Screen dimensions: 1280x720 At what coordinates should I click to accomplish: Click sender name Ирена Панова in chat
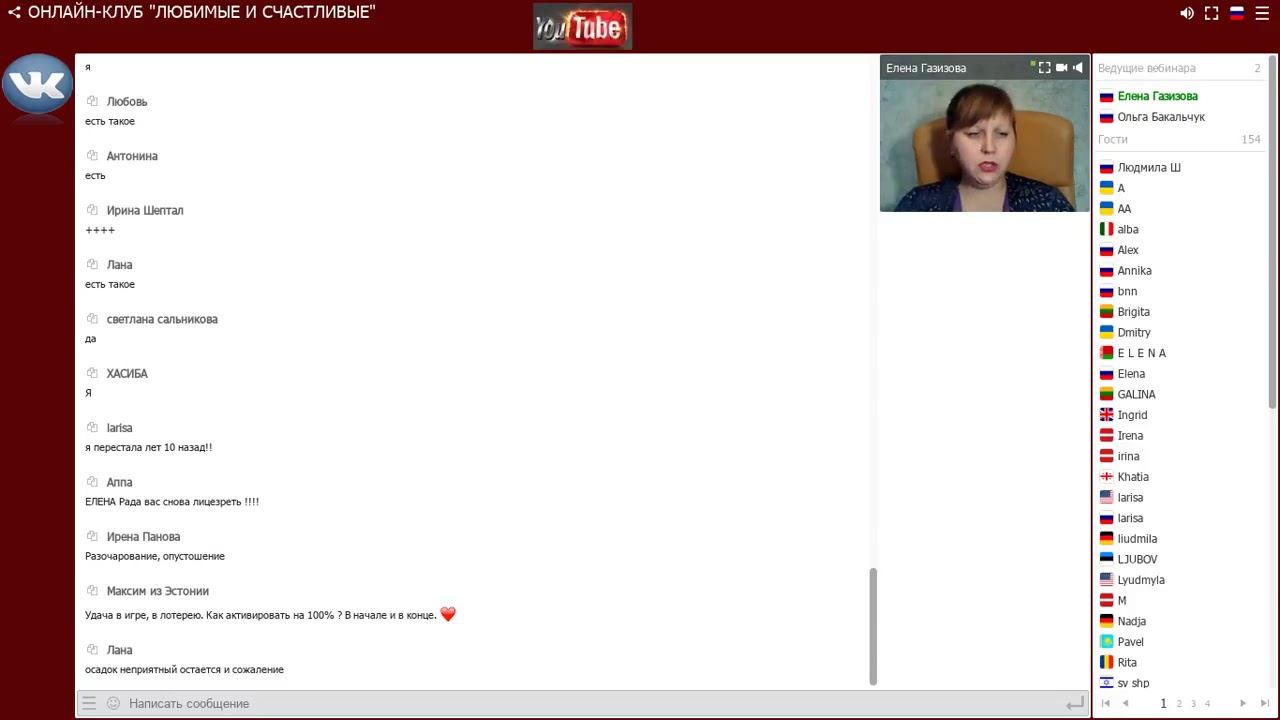click(x=143, y=537)
